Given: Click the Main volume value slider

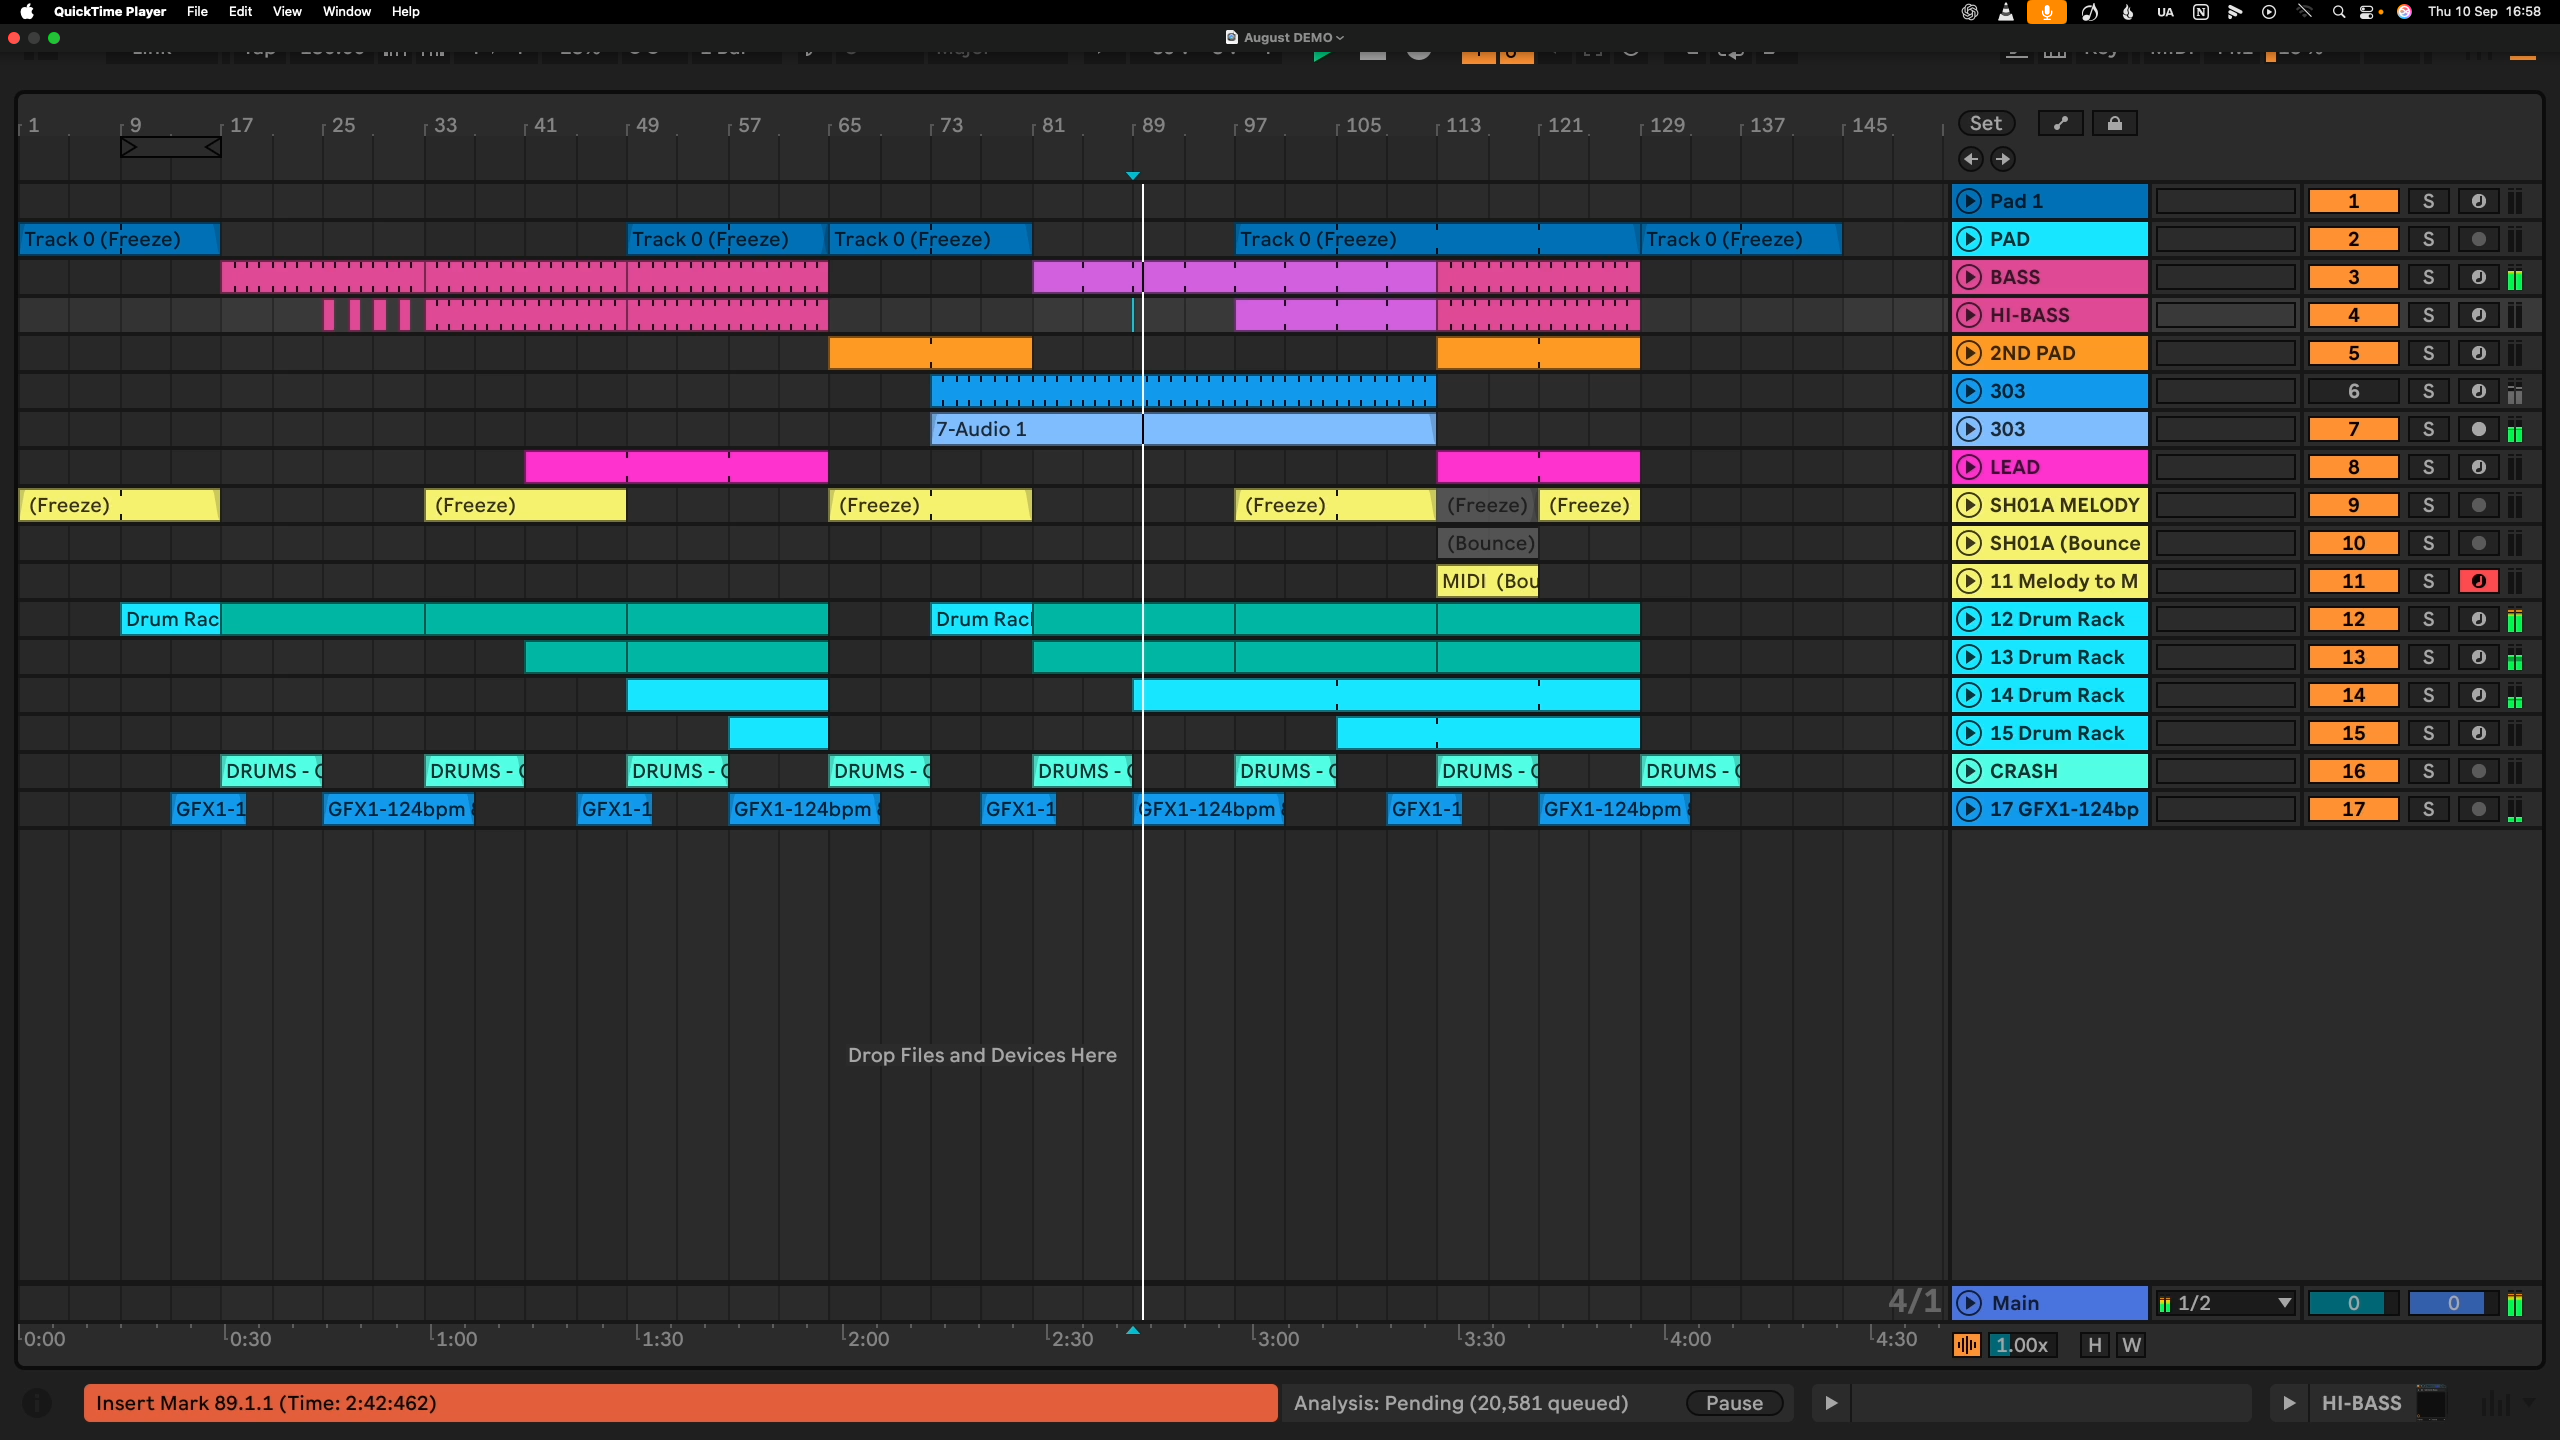Looking at the screenshot, I should coord(2353,1303).
